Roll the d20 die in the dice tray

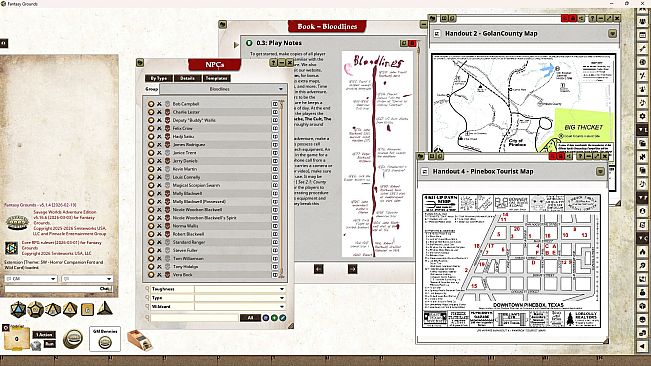click(x=18, y=309)
